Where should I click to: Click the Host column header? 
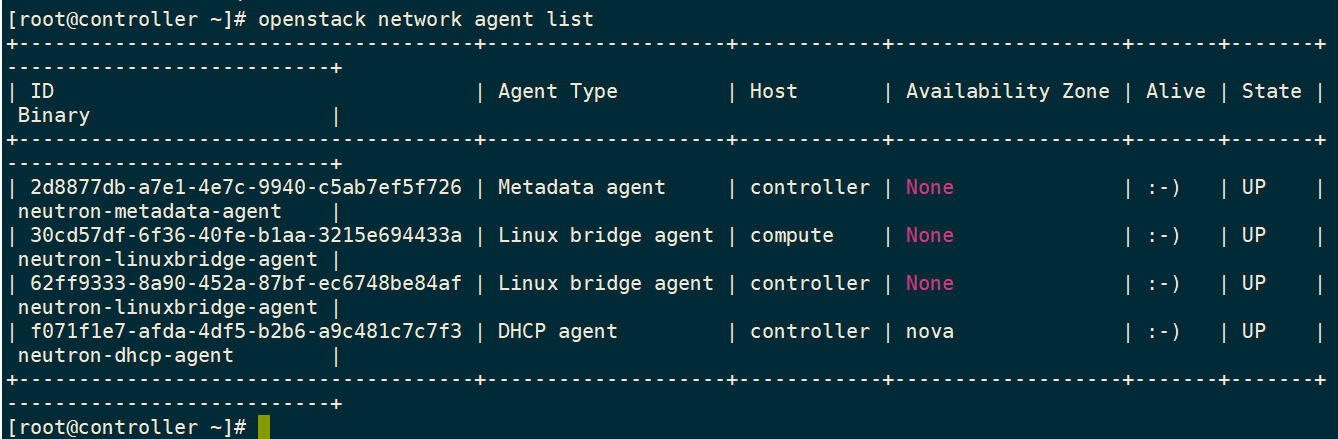pos(774,91)
